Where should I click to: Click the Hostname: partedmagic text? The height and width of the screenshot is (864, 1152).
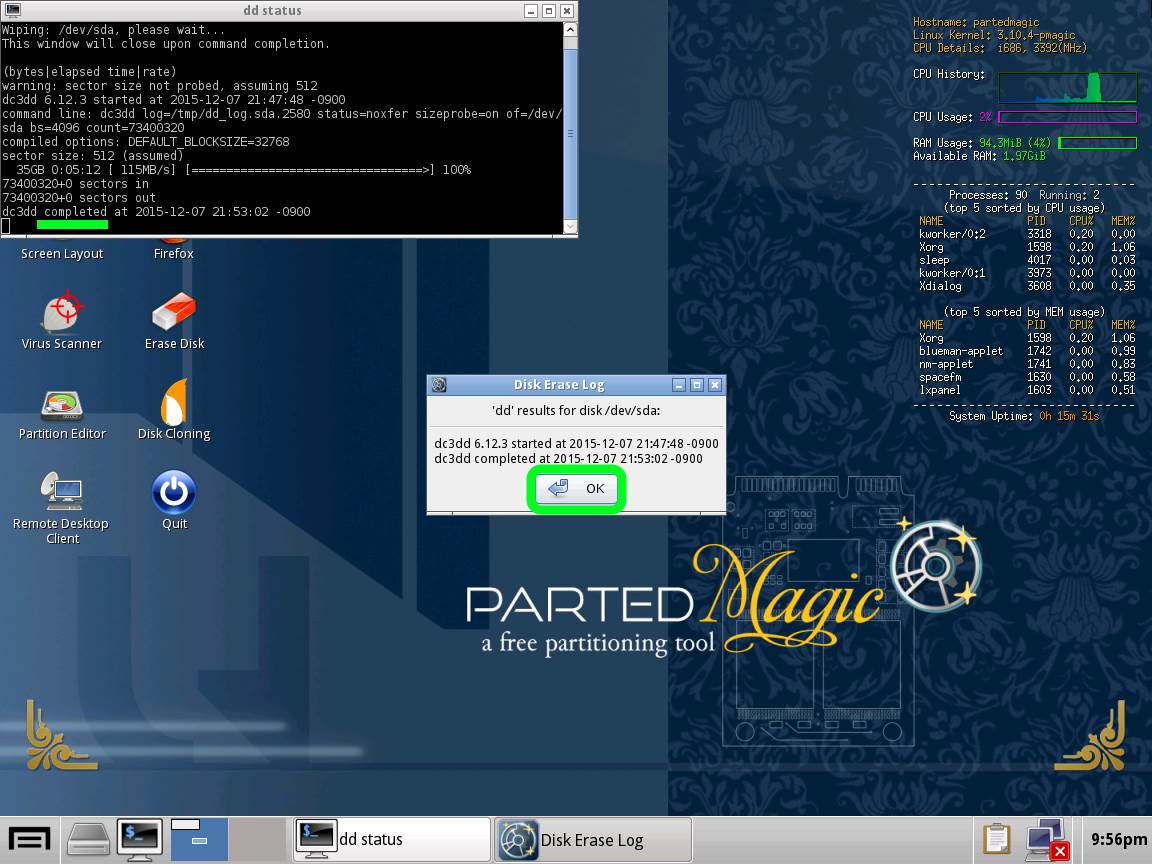[x=976, y=22]
